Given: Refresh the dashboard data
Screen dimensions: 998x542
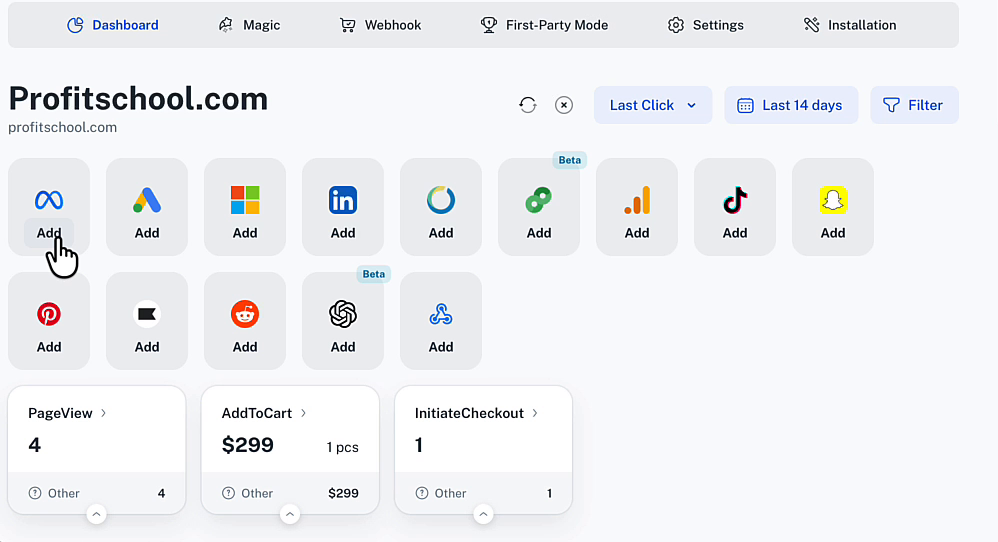Looking at the screenshot, I should tap(528, 105).
